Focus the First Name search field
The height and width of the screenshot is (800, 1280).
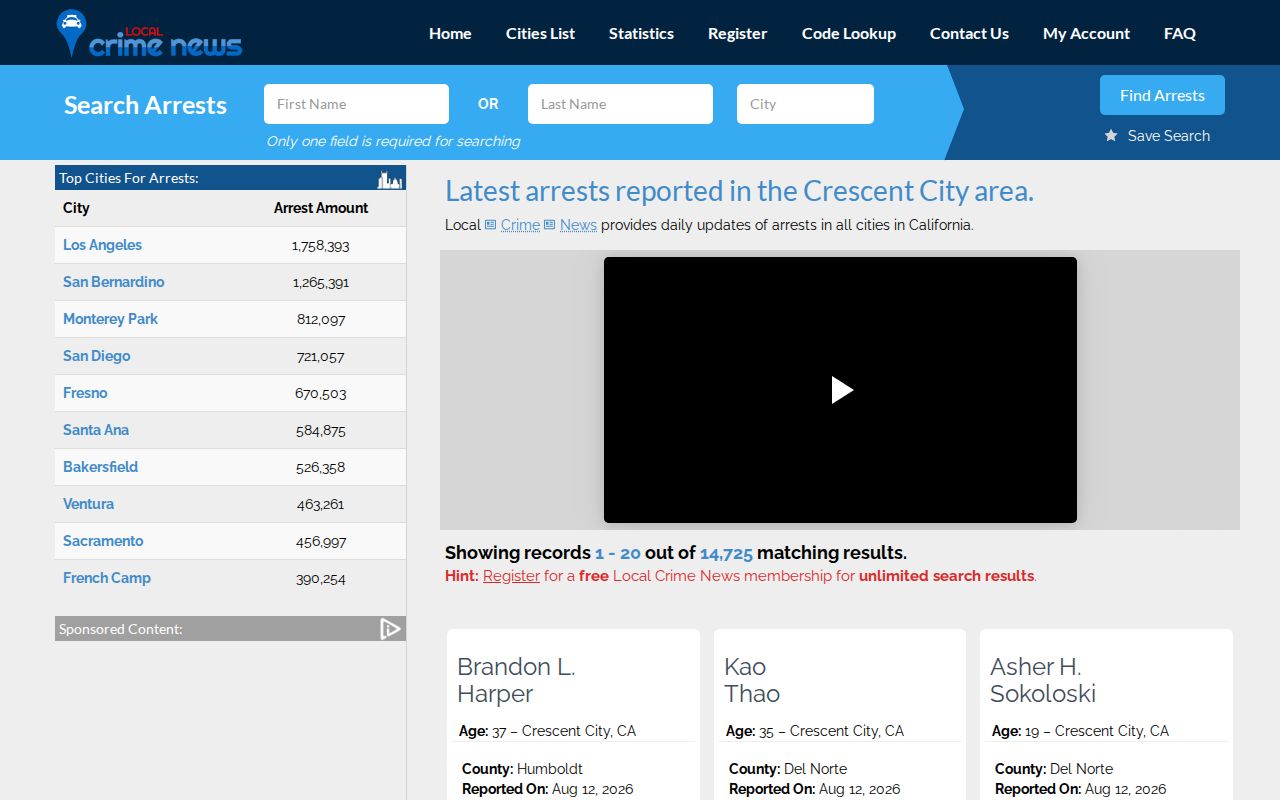tap(356, 104)
